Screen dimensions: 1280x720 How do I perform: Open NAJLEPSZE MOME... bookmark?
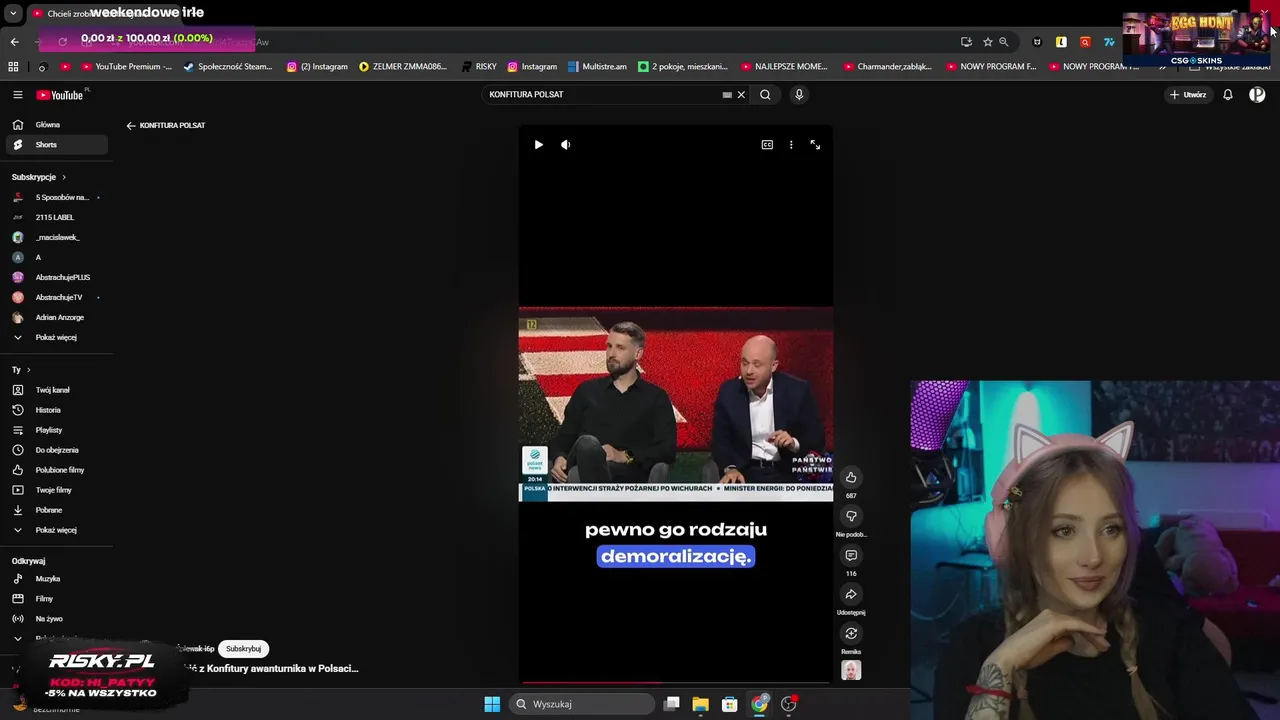784,67
